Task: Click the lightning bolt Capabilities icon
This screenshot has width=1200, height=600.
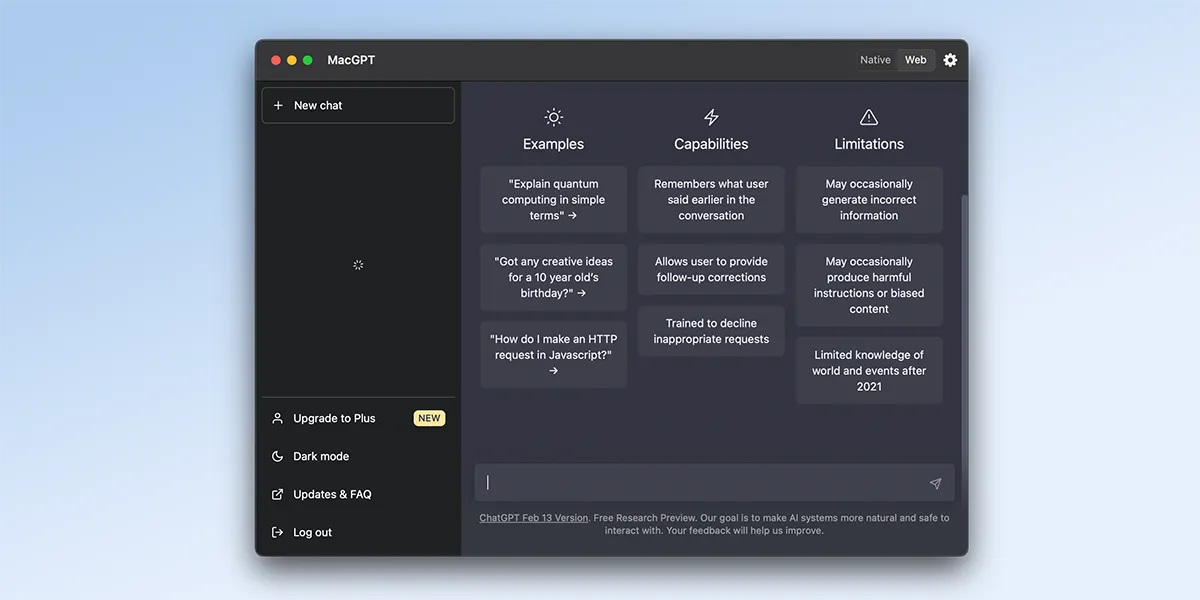Action: point(711,117)
